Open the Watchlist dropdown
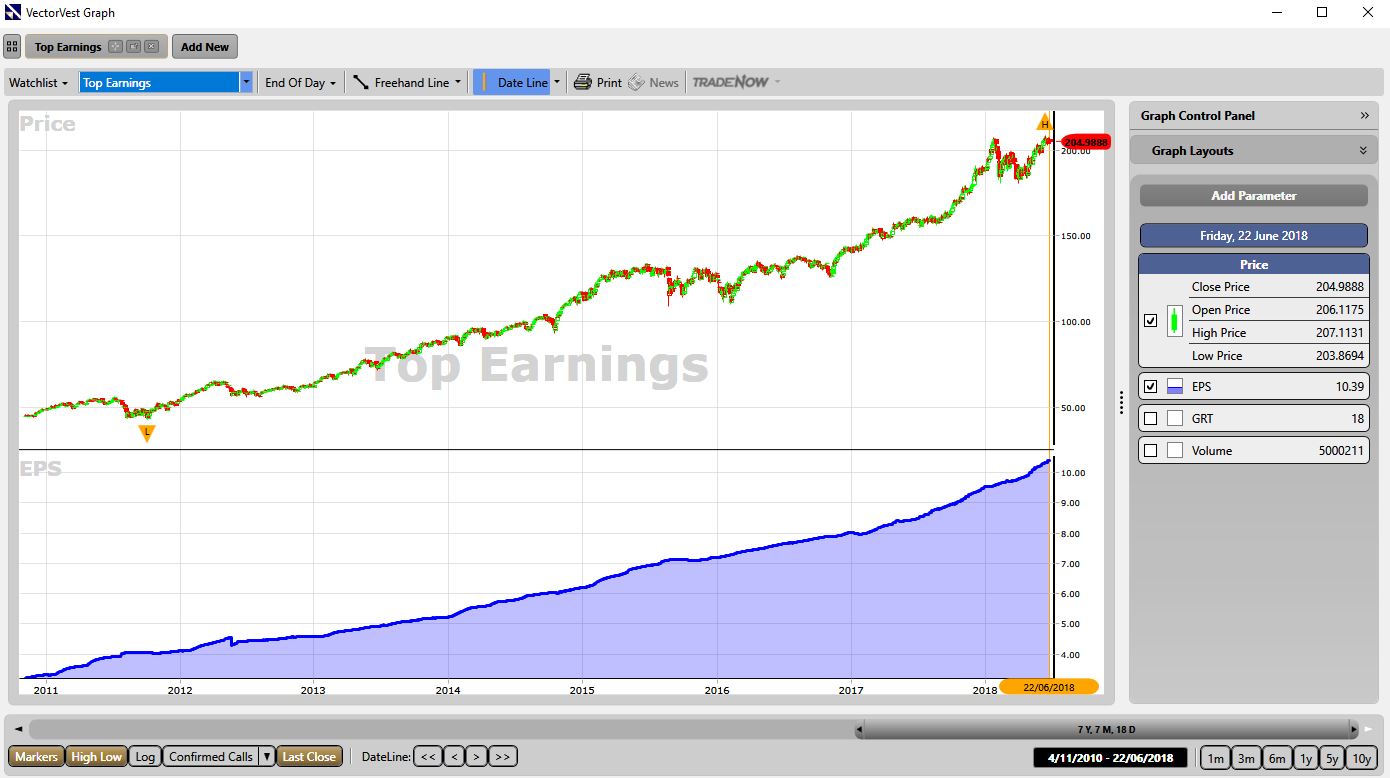The width and height of the screenshot is (1390, 778). pos(38,82)
